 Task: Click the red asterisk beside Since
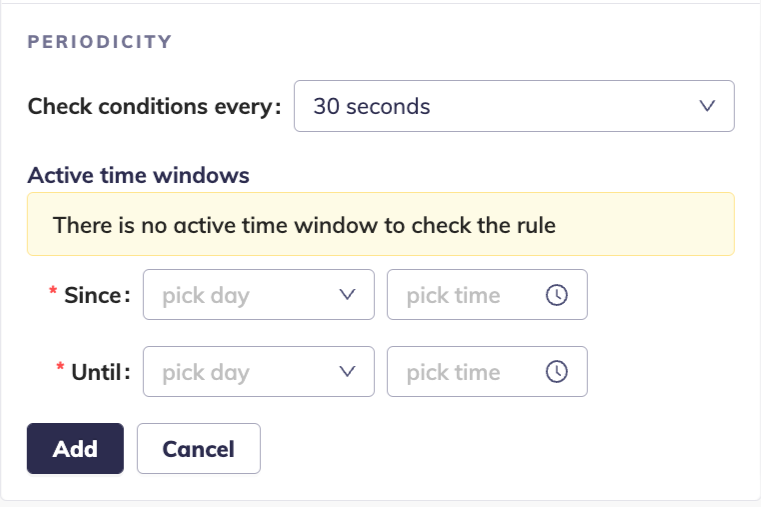coord(53,294)
